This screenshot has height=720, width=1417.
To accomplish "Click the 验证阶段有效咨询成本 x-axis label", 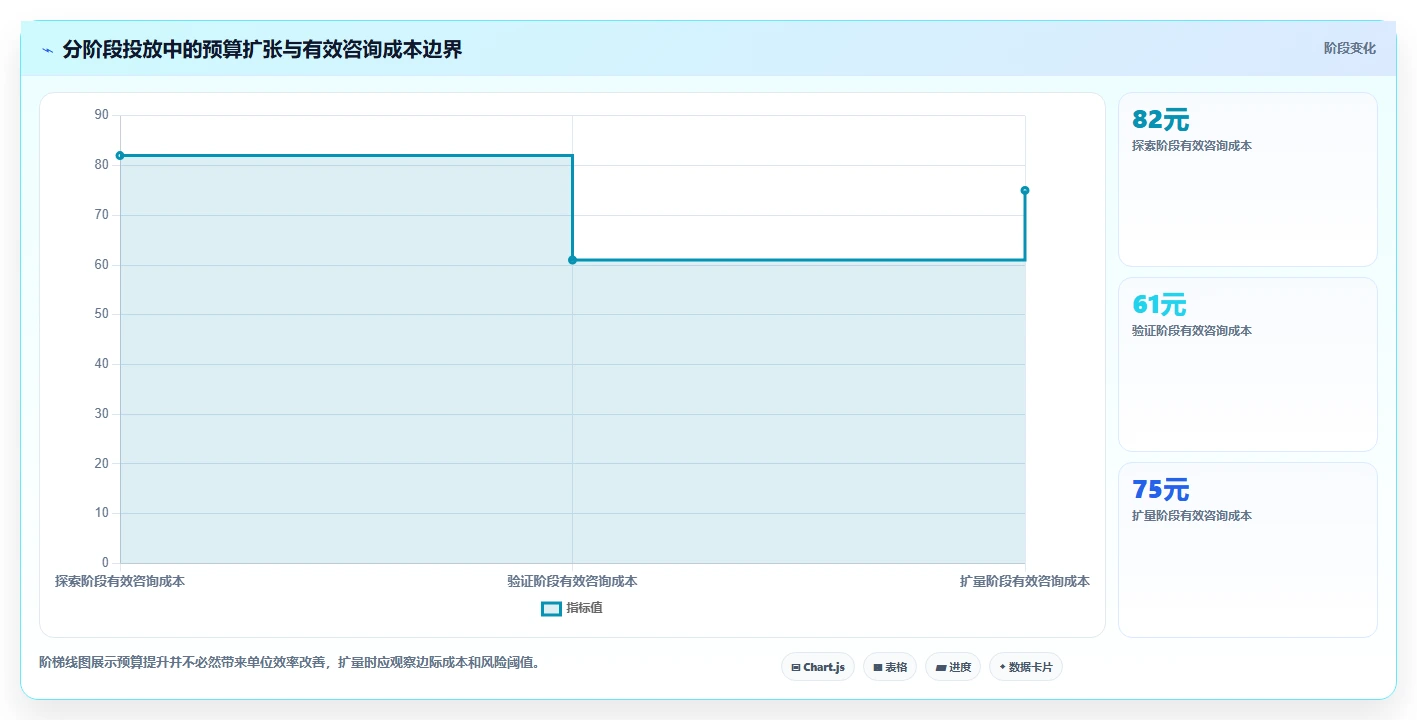I will 572,581.
